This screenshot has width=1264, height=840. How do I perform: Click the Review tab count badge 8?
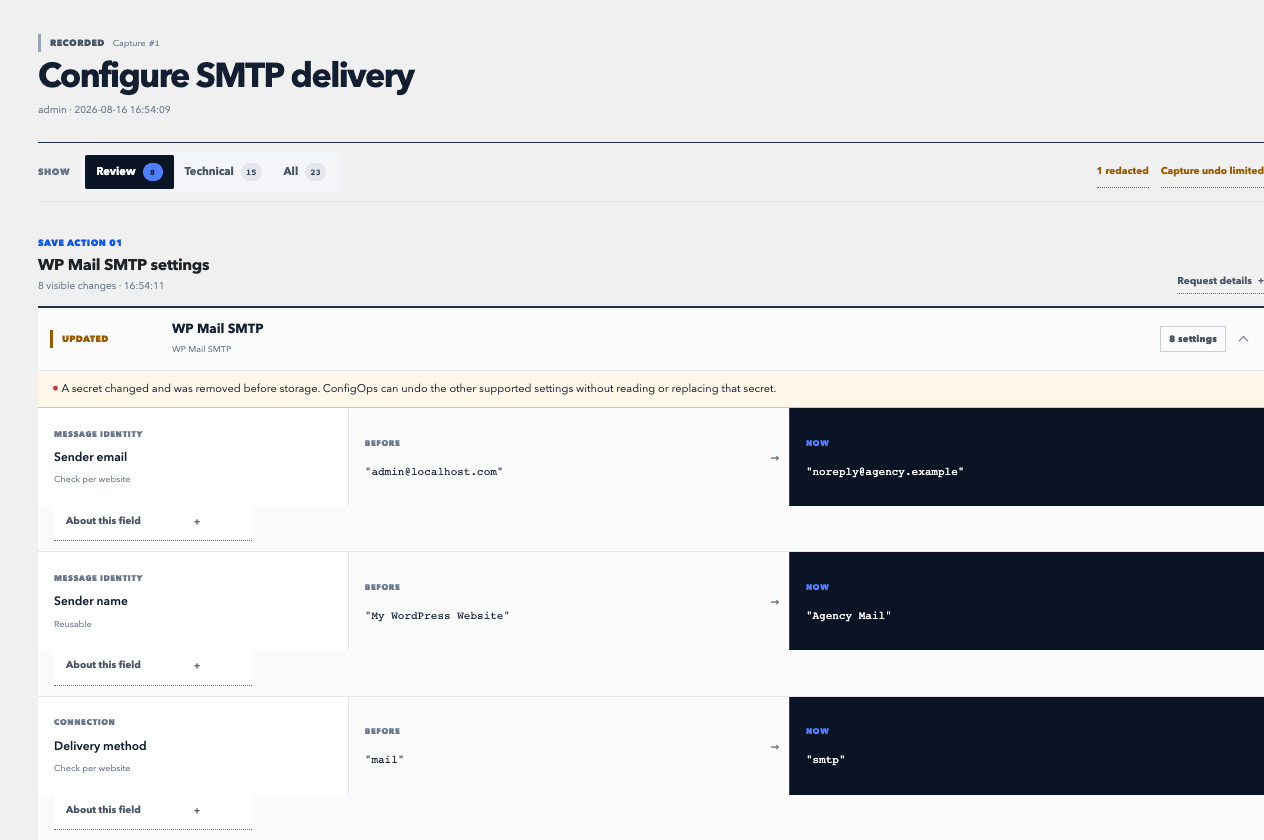[x=153, y=172]
